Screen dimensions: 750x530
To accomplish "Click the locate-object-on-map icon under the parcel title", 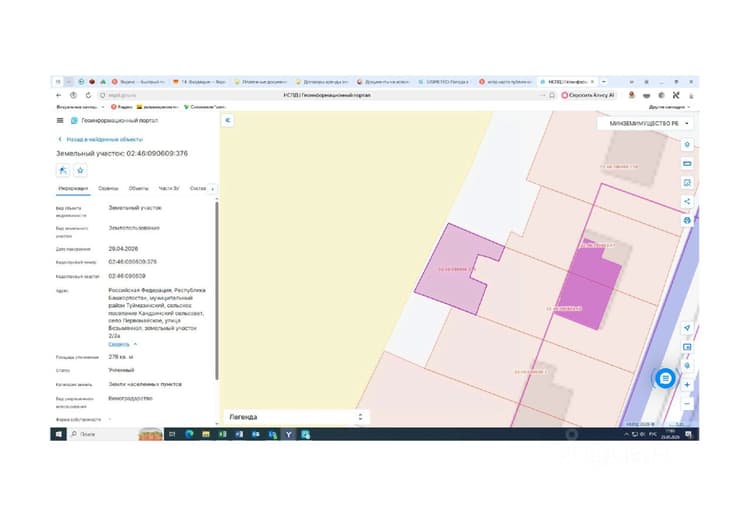I will [x=63, y=170].
